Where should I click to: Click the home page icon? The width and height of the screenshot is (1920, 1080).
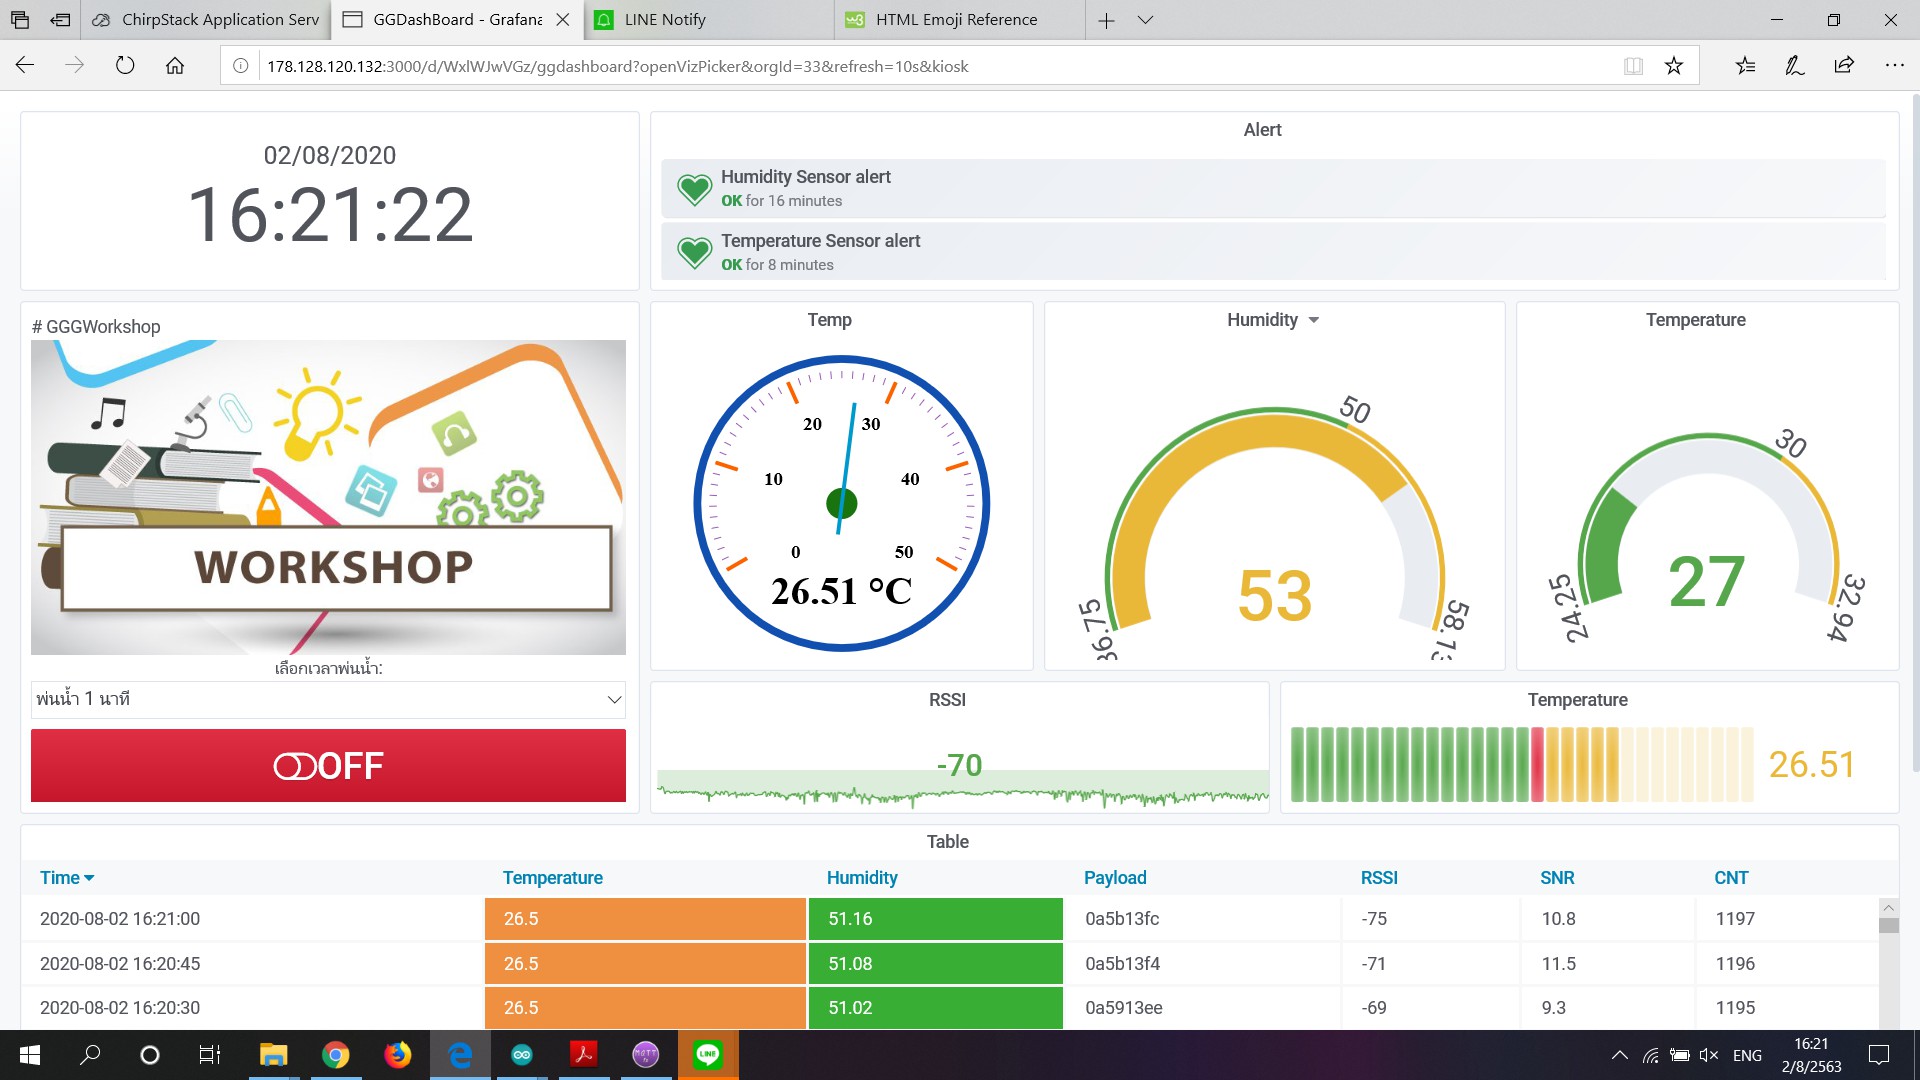point(175,66)
